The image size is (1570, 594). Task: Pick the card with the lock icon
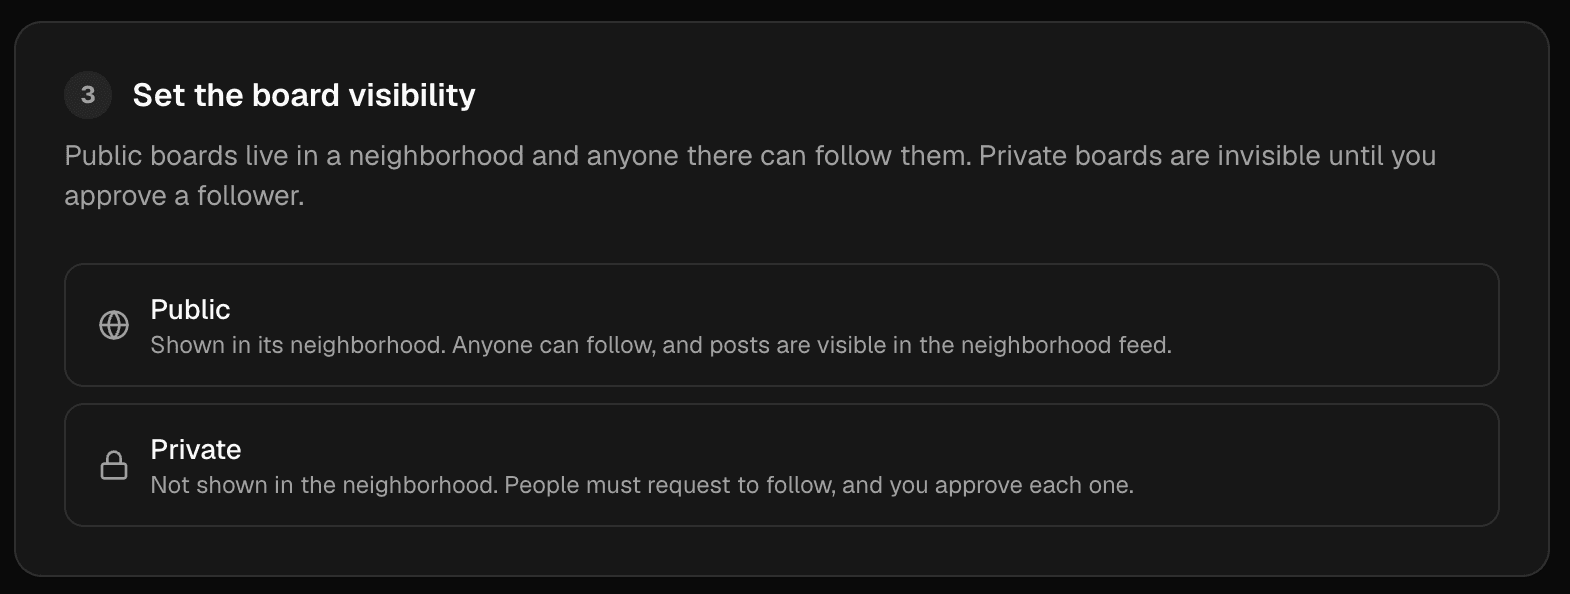[782, 465]
